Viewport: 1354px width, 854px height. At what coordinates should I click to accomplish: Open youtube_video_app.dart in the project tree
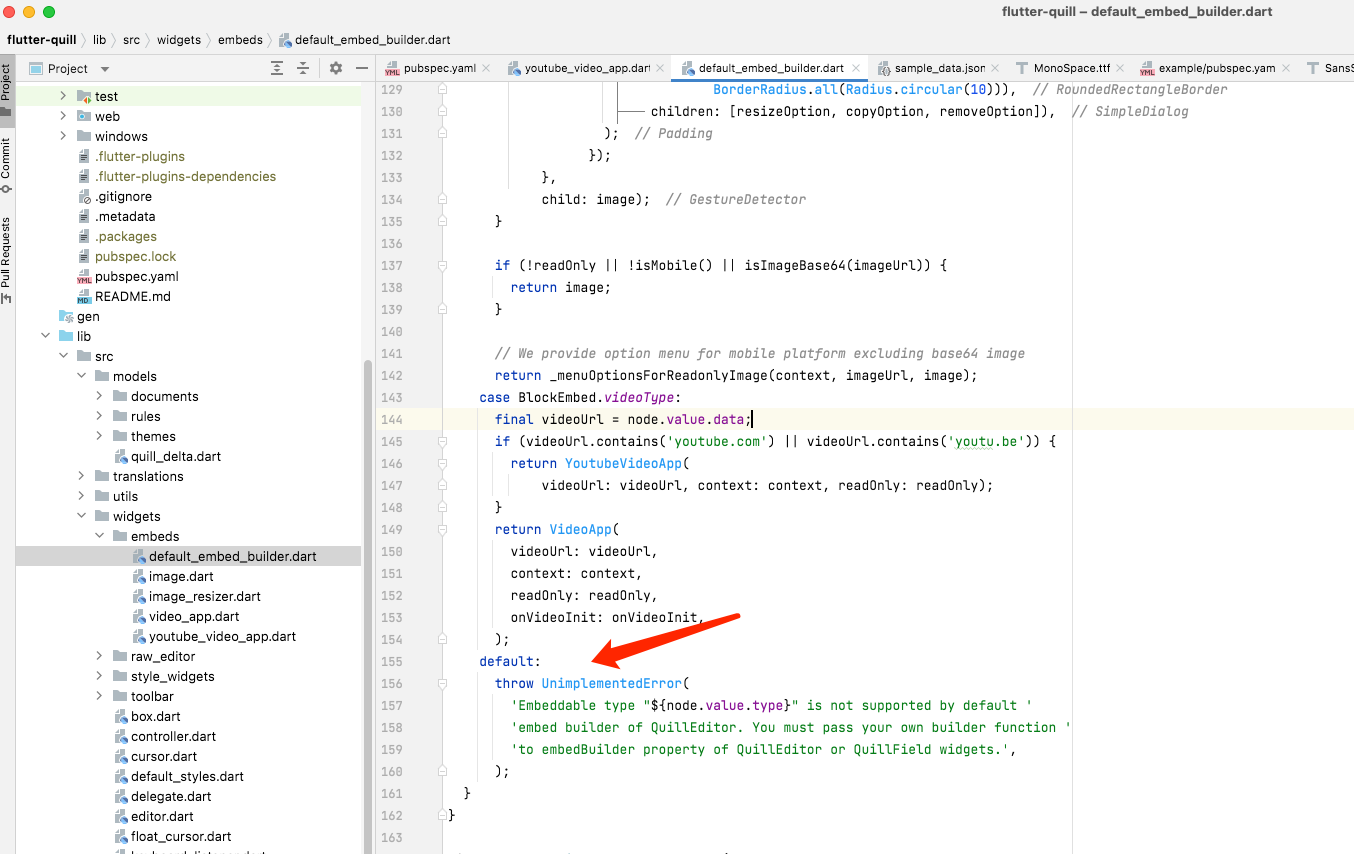[x=222, y=636]
